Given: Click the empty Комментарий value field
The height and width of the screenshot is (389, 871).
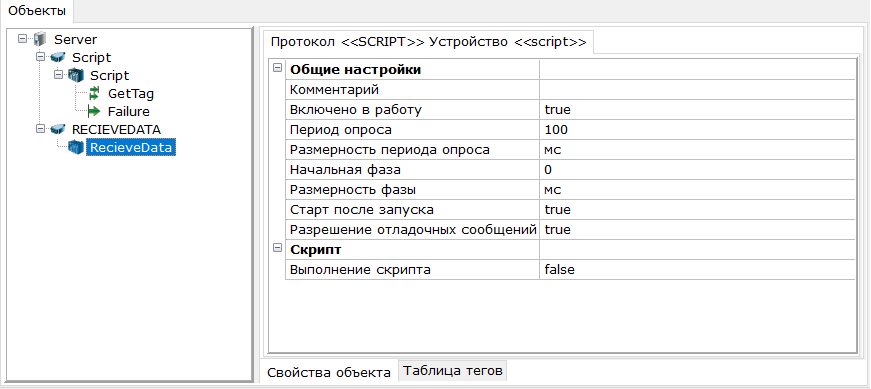Looking at the screenshot, I should click(x=697, y=89).
